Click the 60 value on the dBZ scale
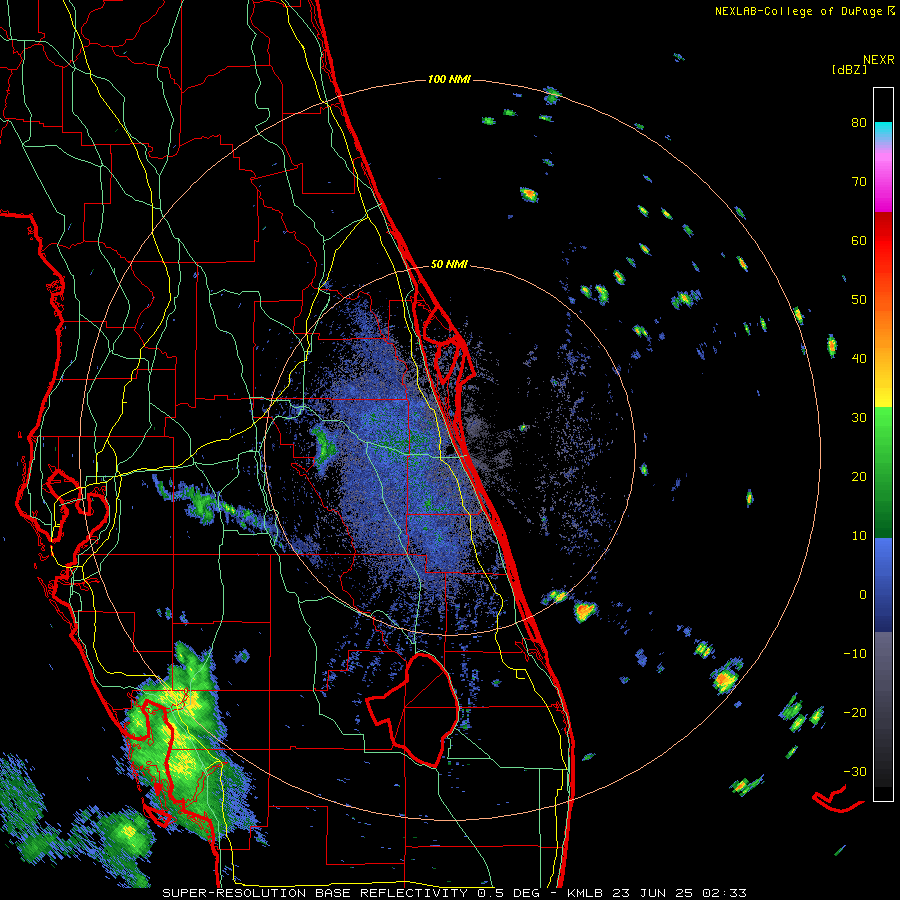The image size is (900, 900). pos(859,240)
